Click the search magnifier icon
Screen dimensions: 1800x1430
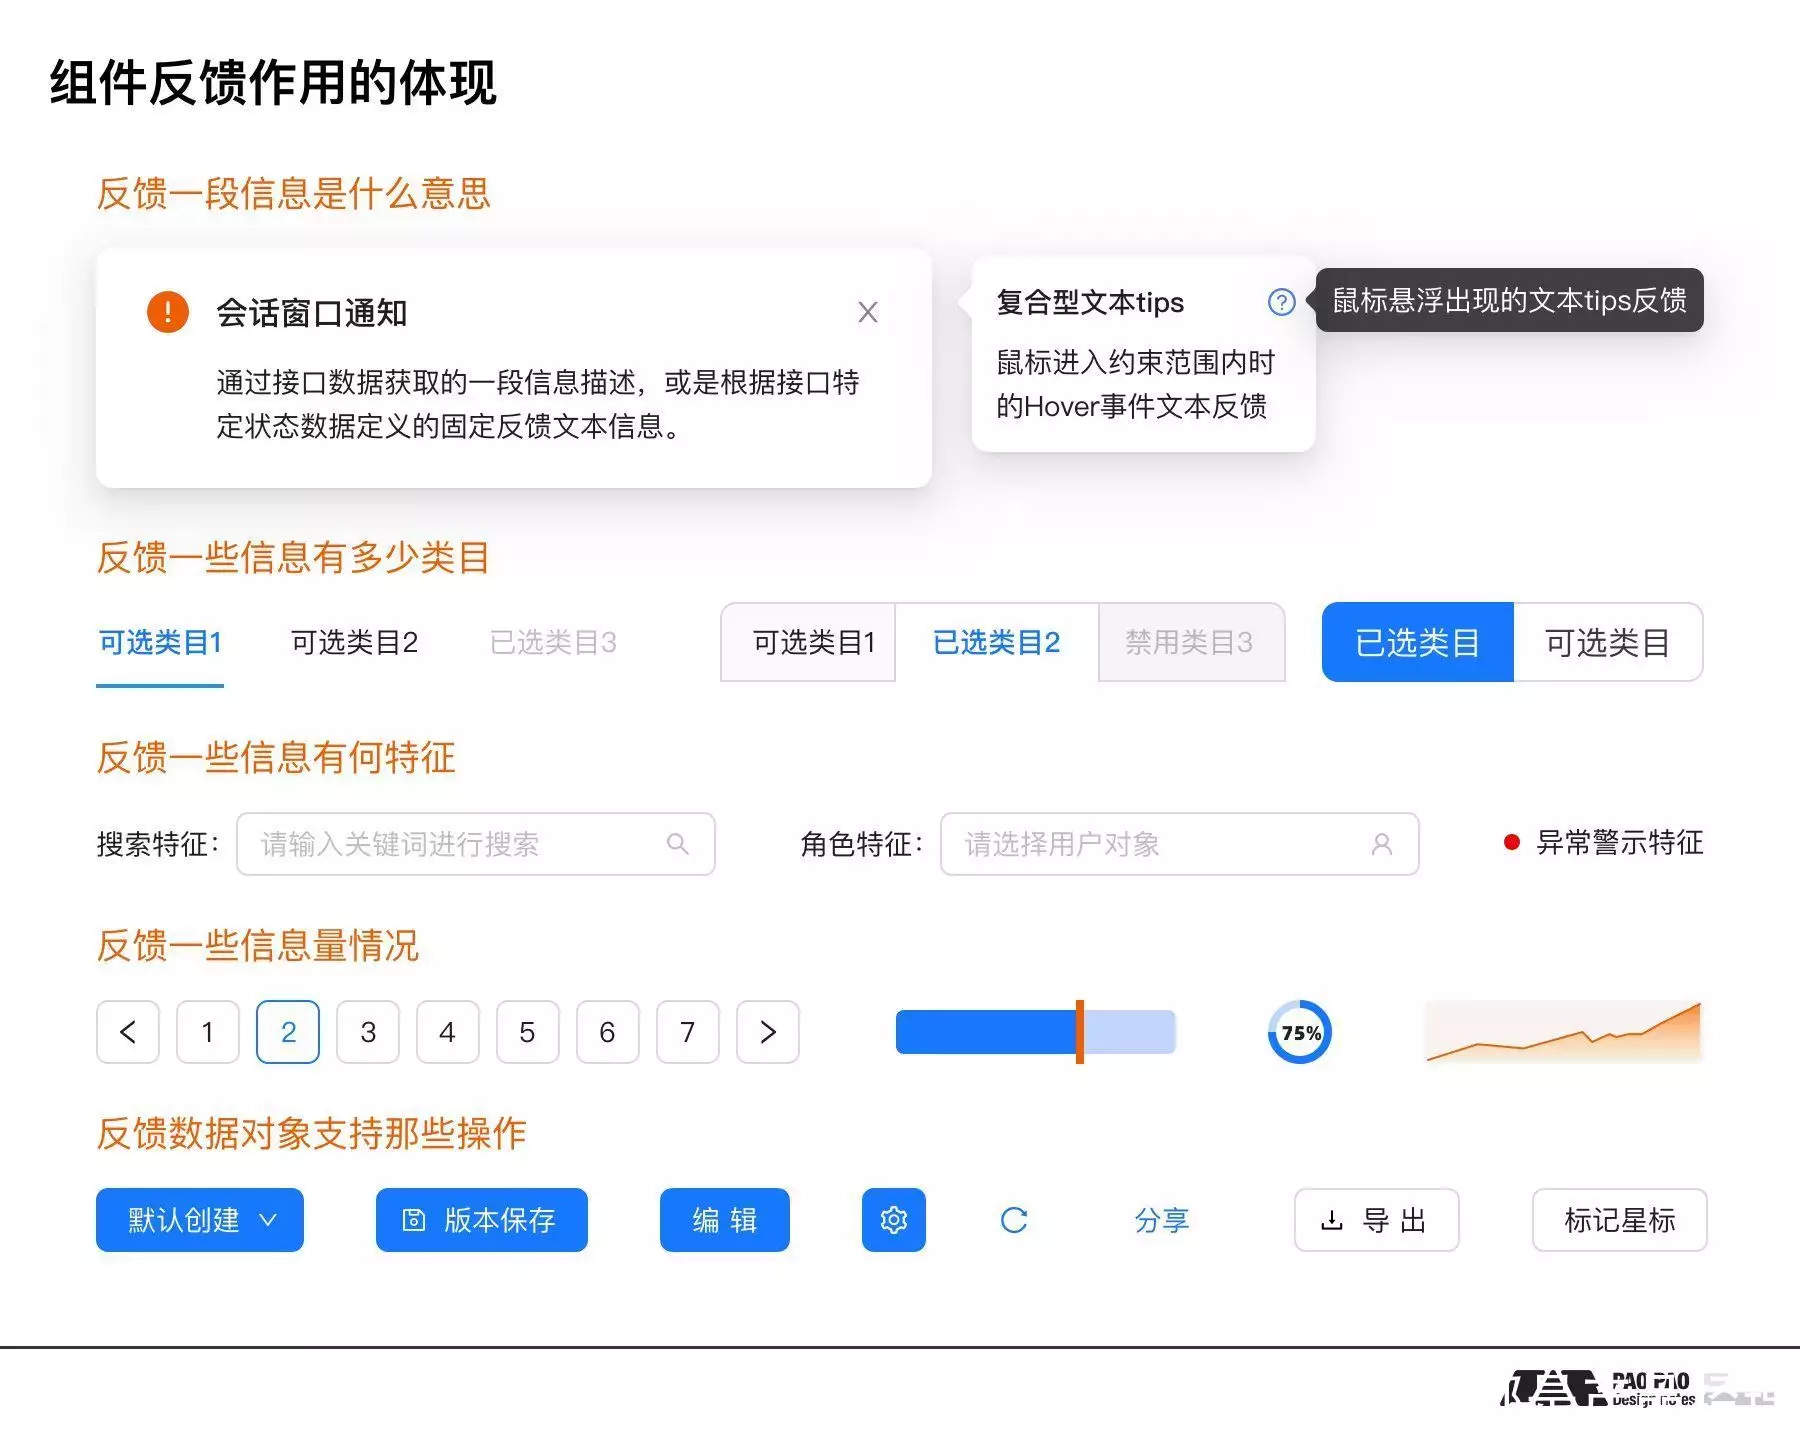coord(677,844)
